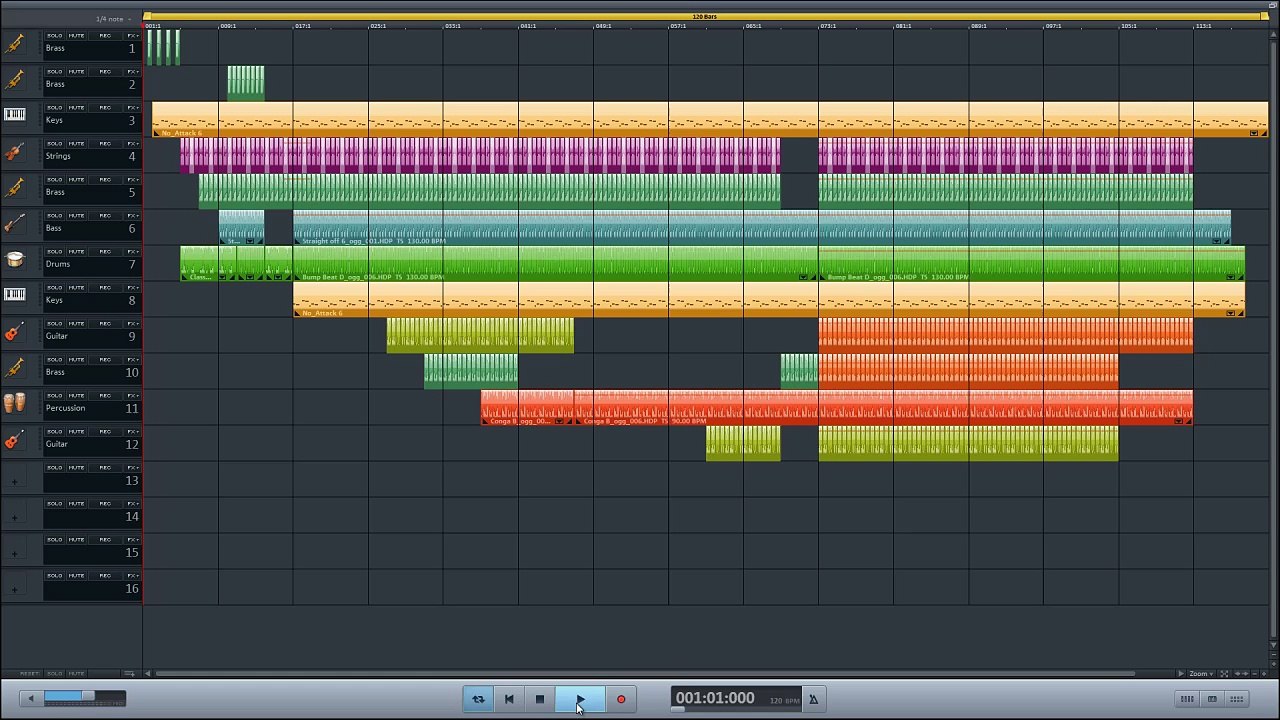Screen dimensions: 1280x720
Task: Solo Brass track 1
Action: click(x=55, y=36)
